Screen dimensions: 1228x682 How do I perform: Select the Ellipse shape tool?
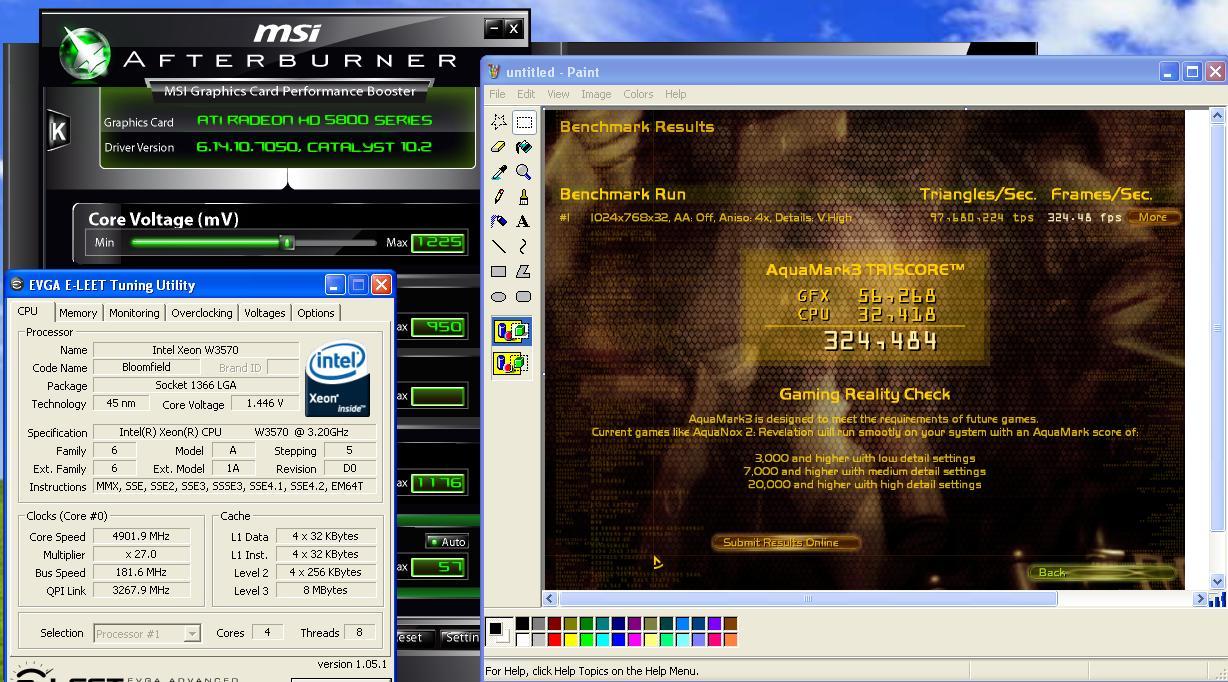click(499, 296)
